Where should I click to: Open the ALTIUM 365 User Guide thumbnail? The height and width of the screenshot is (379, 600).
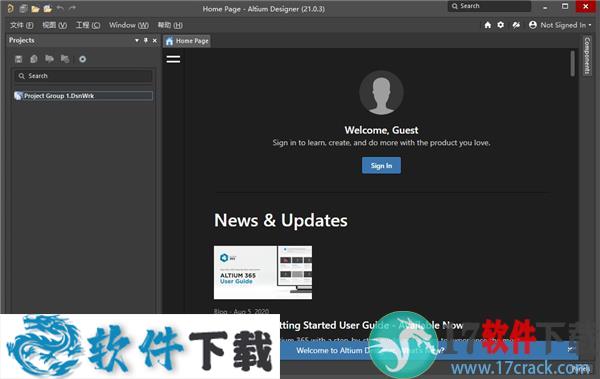[x=263, y=273]
